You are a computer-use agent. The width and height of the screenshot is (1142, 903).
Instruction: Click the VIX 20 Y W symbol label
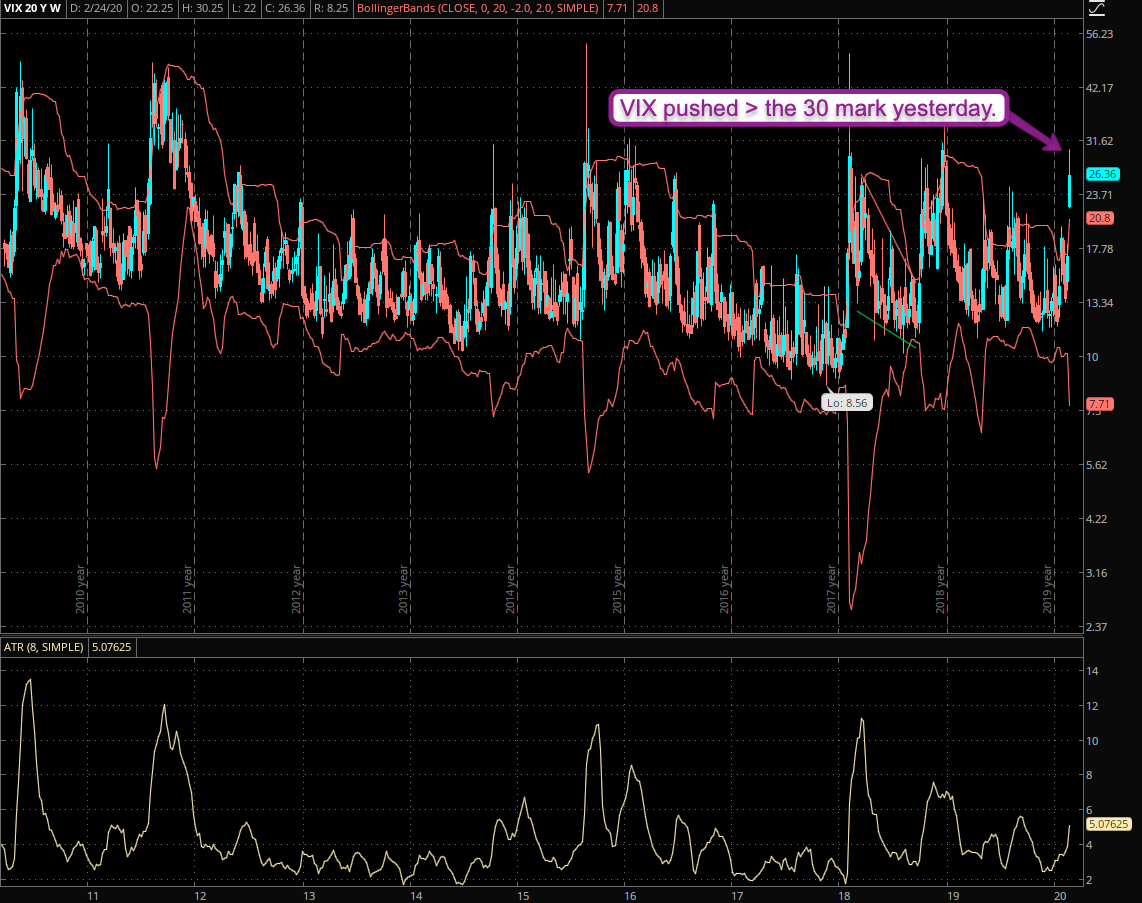(31, 8)
